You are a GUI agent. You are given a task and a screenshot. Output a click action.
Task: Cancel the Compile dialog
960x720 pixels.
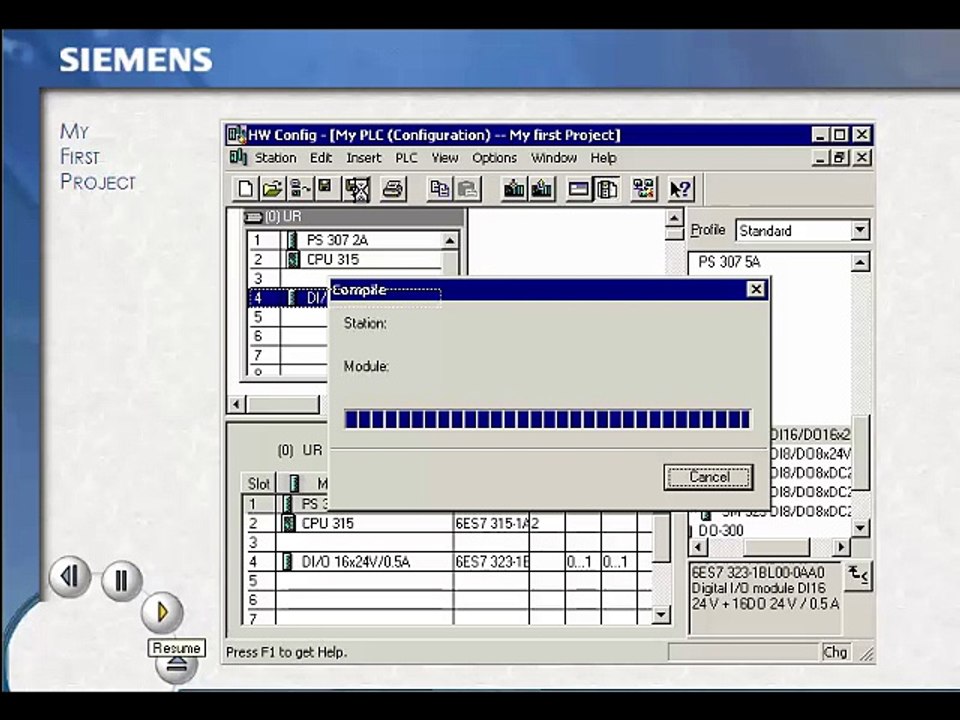pyautogui.click(x=708, y=477)
